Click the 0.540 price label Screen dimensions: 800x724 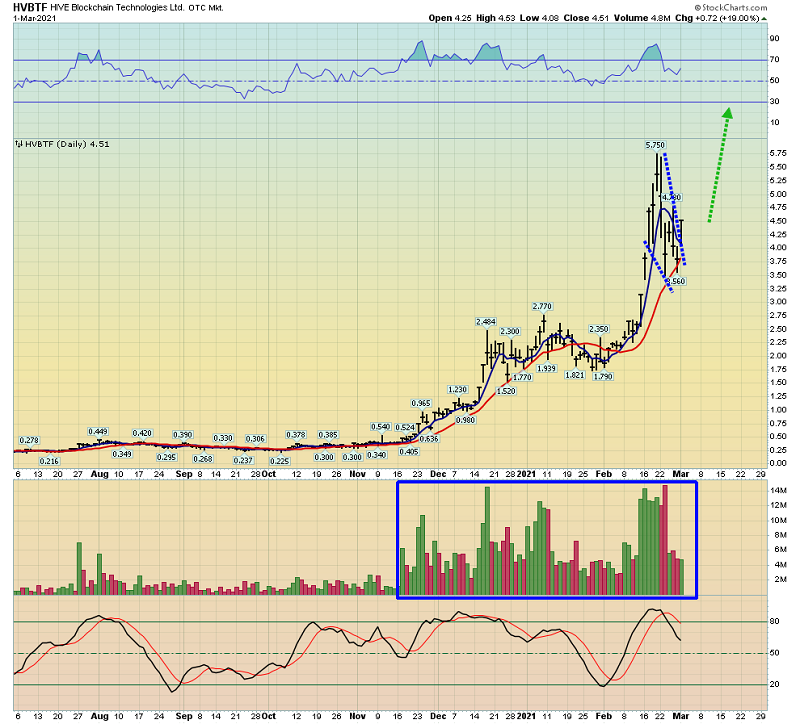point(381,427)
